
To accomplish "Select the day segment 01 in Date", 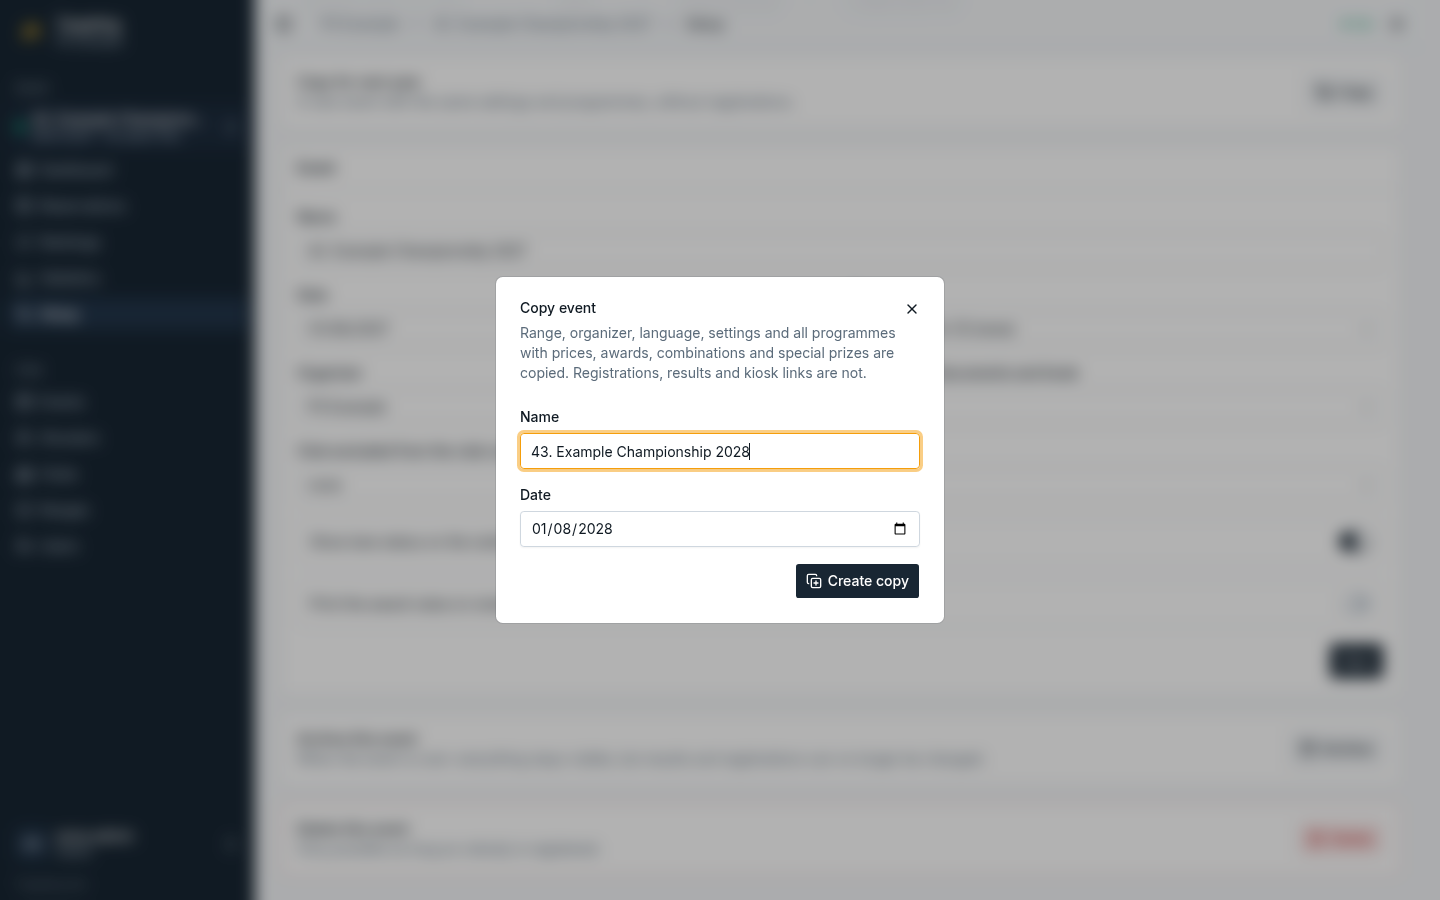I will pos(540,529).
